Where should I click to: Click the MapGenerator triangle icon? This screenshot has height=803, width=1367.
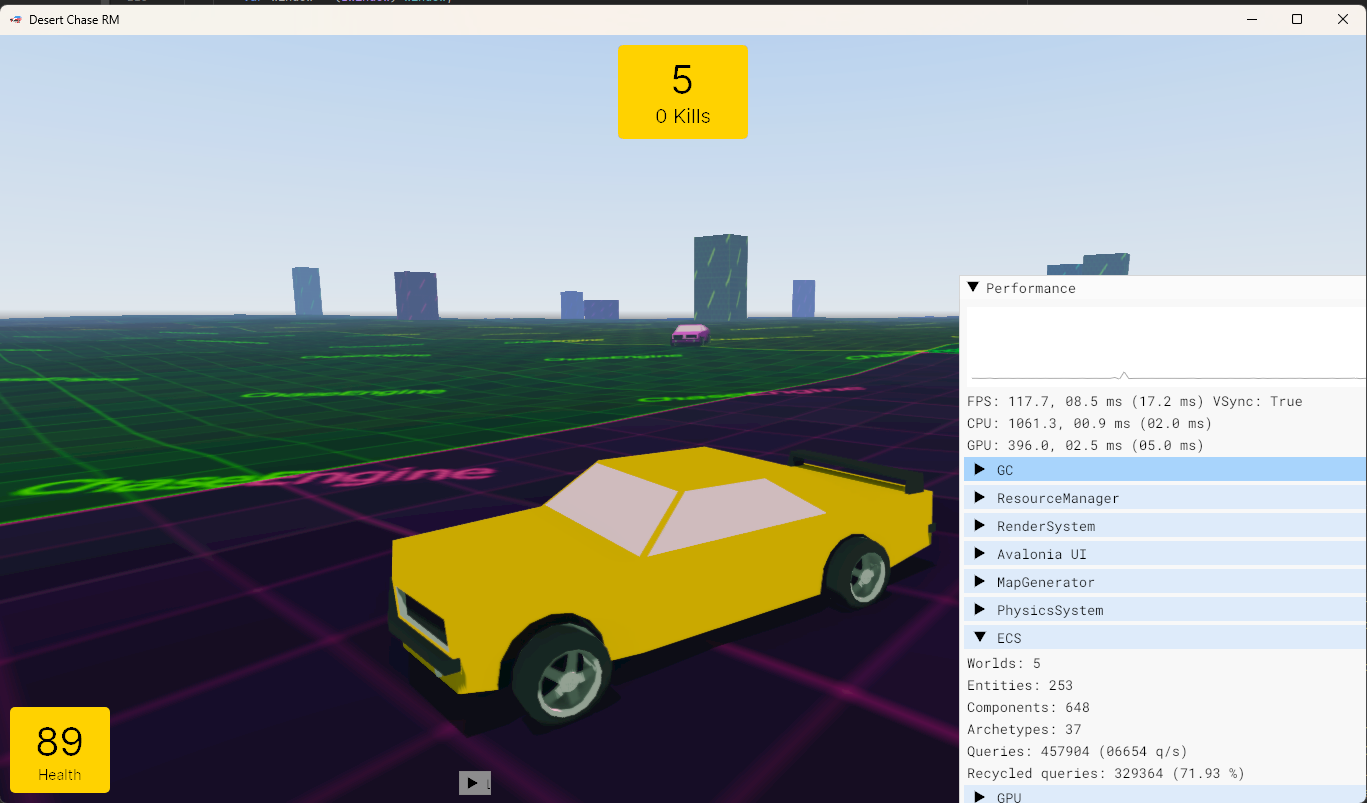[980, 581]
